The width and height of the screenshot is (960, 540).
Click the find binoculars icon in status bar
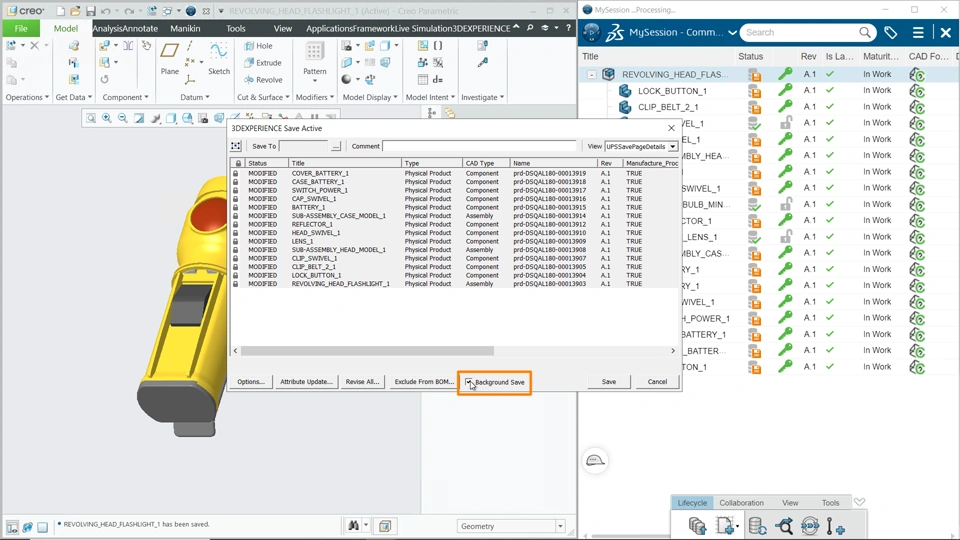pyautogui.click(x=353, y=526)
